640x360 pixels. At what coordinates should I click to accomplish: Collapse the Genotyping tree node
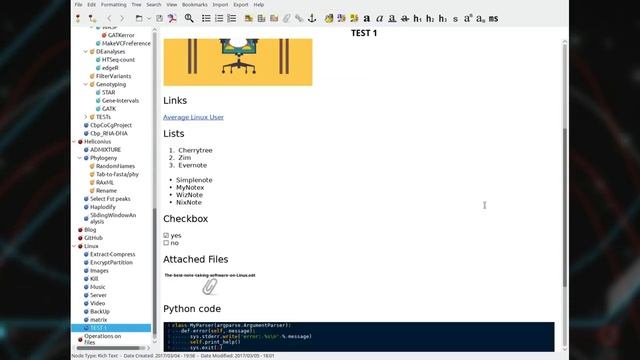(86, 84)
